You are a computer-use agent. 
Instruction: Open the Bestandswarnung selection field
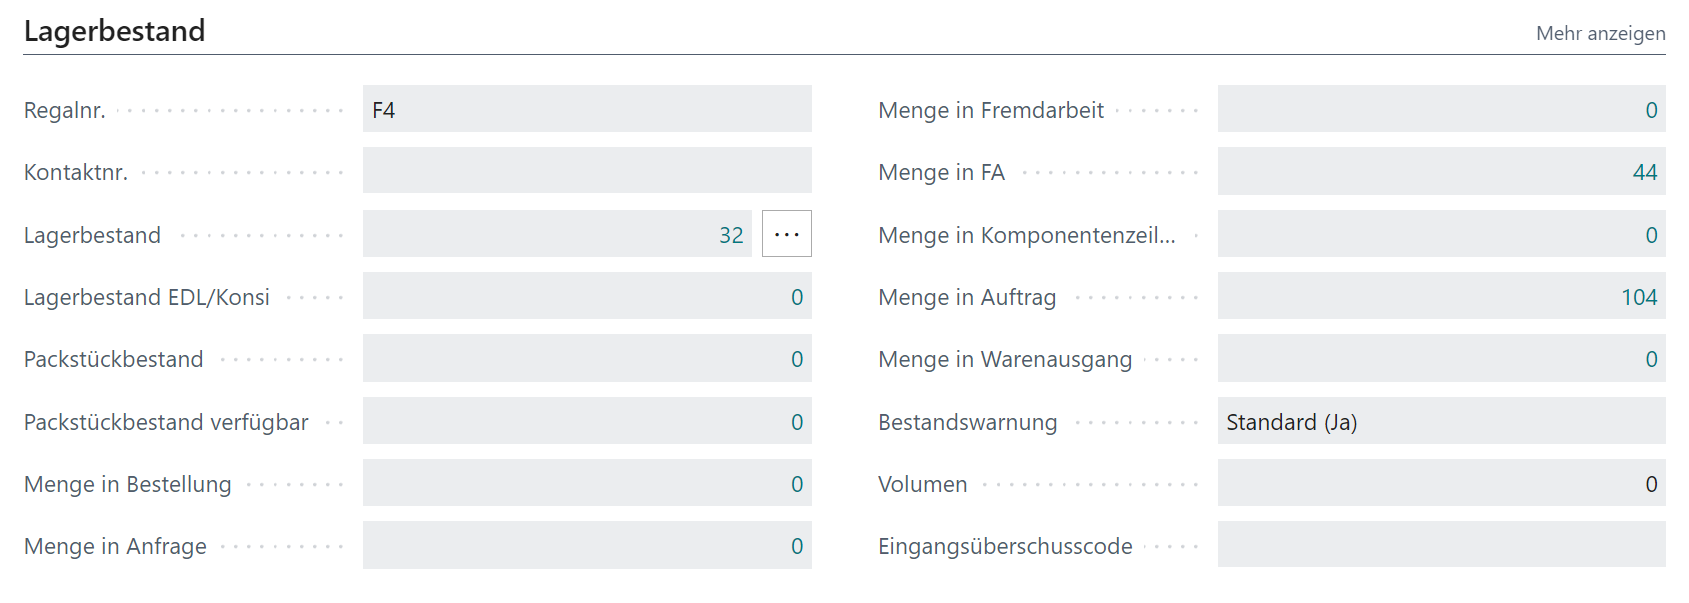coord(1440,421)
